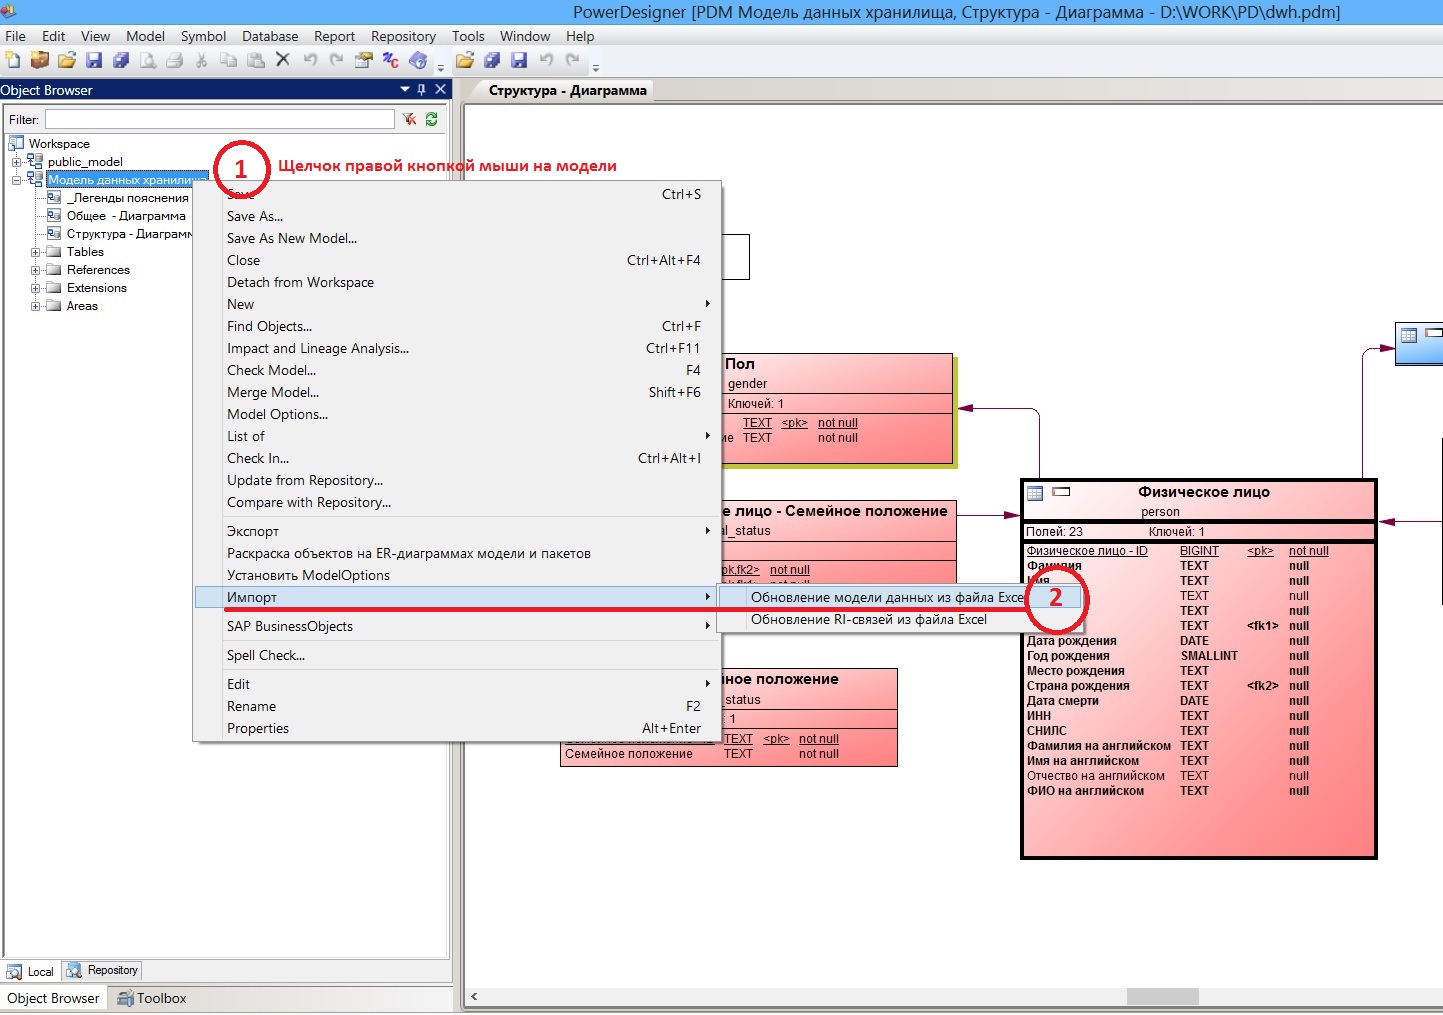Click the Open folder icon in the second toolbar
Viewport: 1443px width, 1015px height.
pos(465,60)
